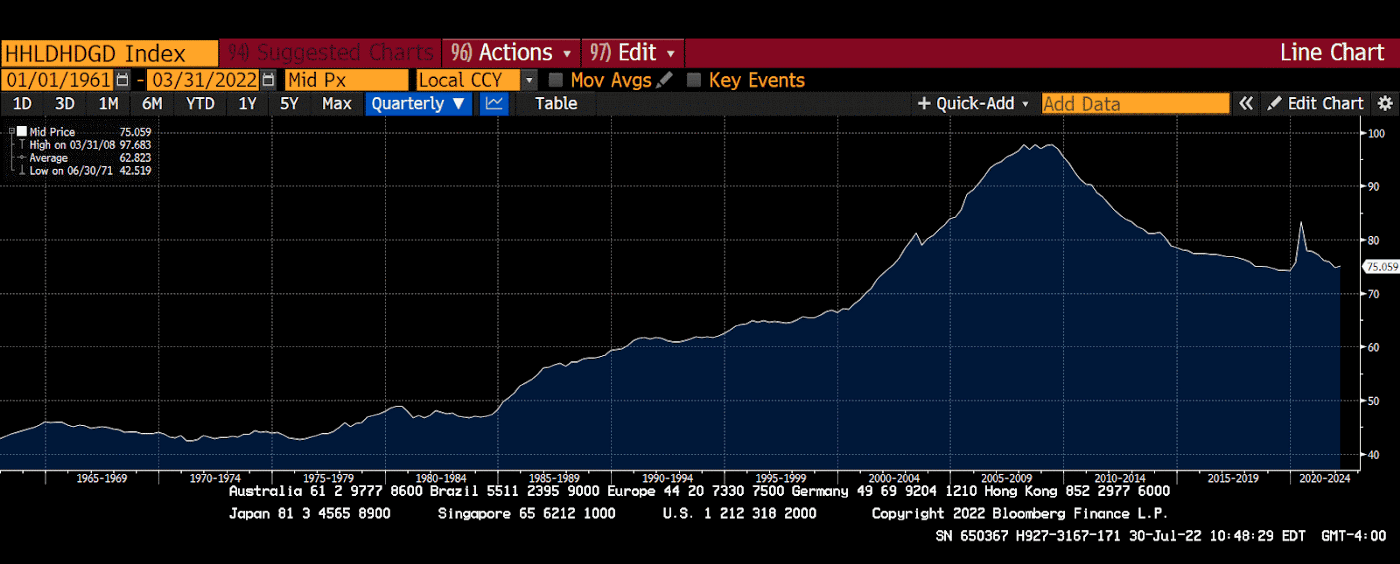Click the Edit Chart button
Image resolution: width=1400 pixels, height=564 pixels.
(1315, 103)
